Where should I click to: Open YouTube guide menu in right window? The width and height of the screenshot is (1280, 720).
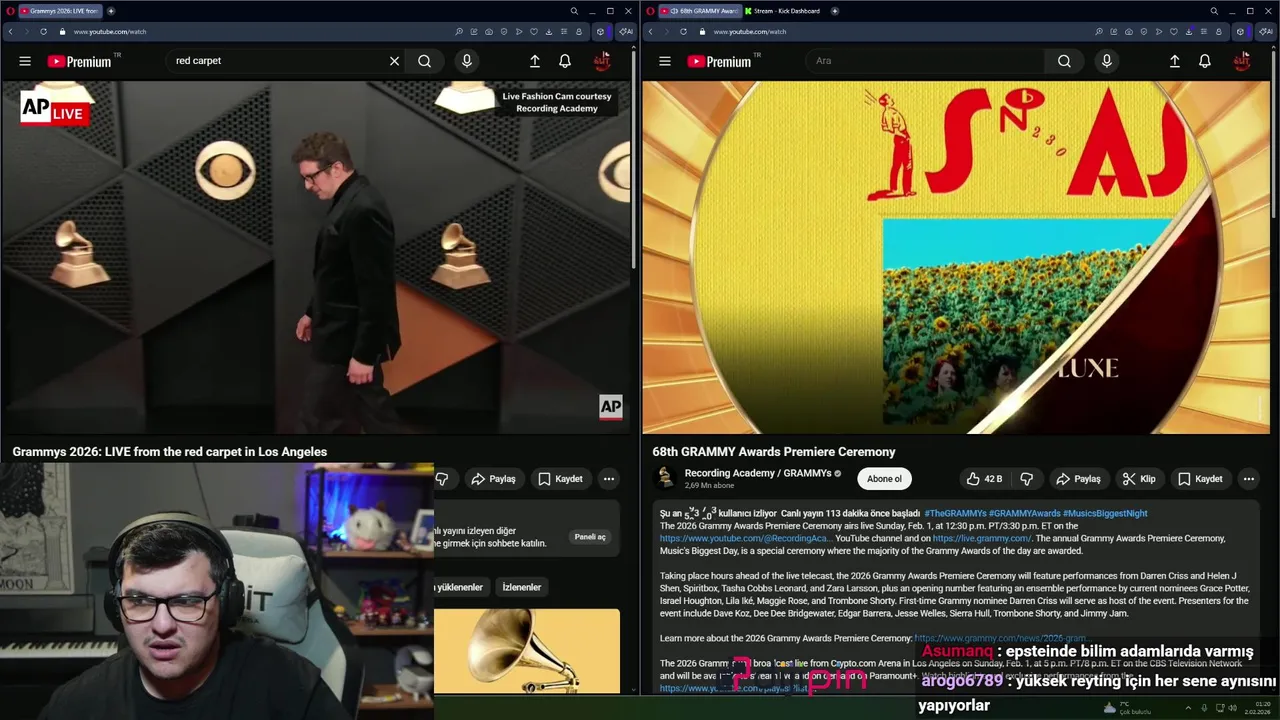665,61
